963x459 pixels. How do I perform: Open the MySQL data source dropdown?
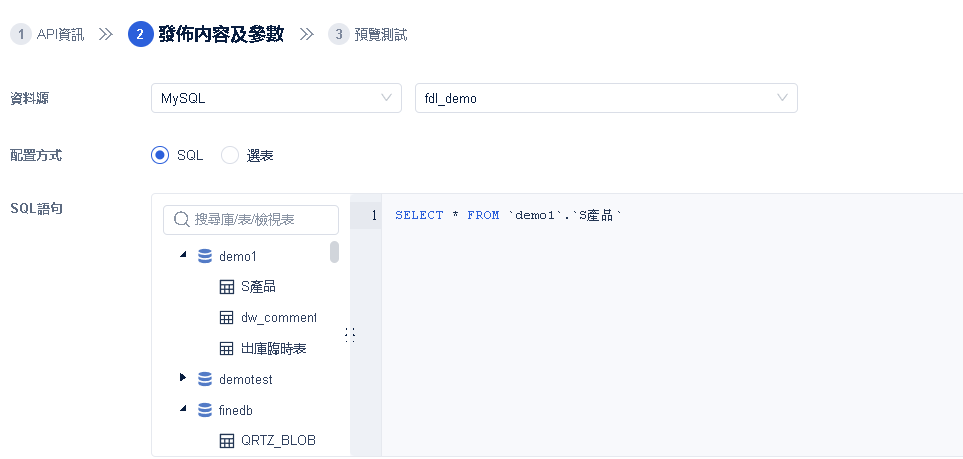pos(275,98)
